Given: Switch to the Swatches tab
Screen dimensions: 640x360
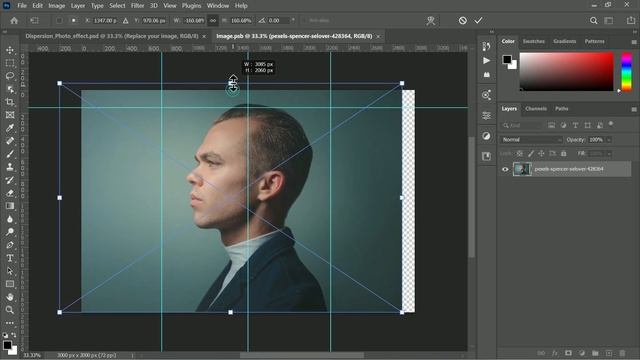Looking at the screenshot, I should (x=533, y=41).
